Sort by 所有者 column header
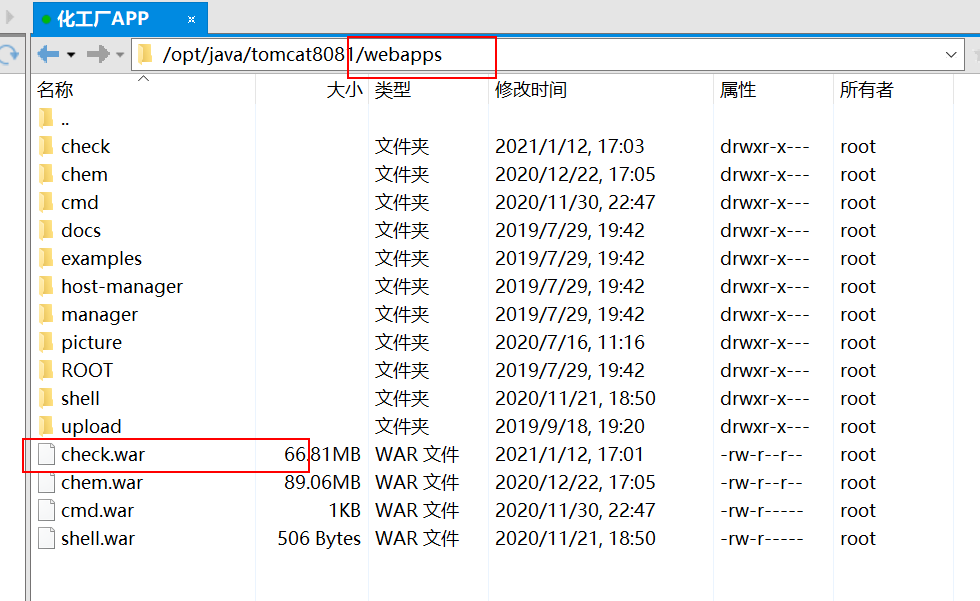 pos(866,90)
